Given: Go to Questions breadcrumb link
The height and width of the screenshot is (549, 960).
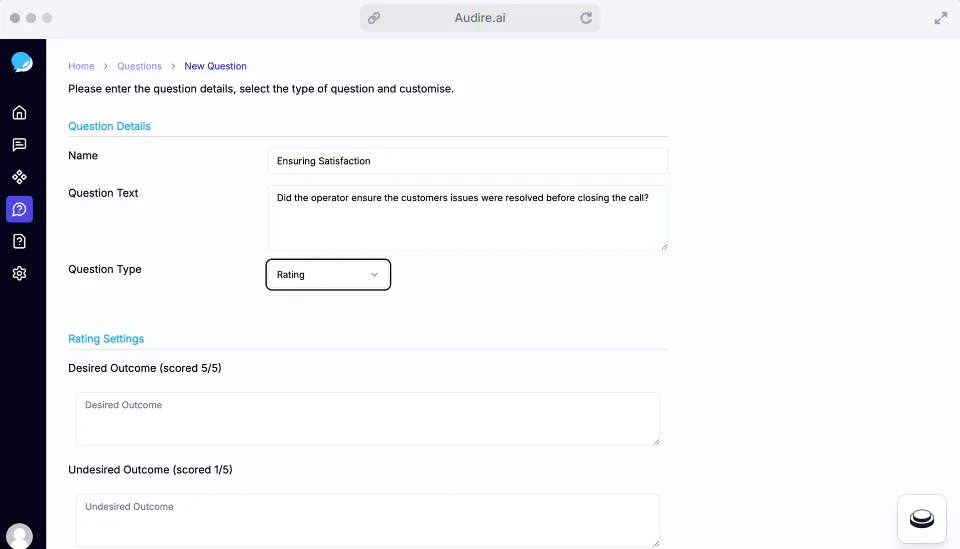Looking at the screenshot, I should tap(140, 66).
